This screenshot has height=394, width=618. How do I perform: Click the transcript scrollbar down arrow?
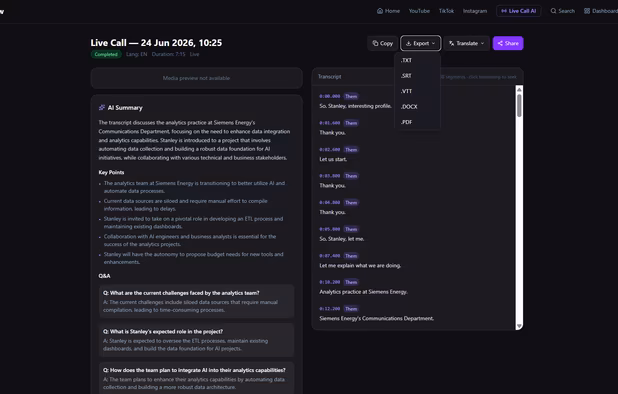[x=519, y=326]
